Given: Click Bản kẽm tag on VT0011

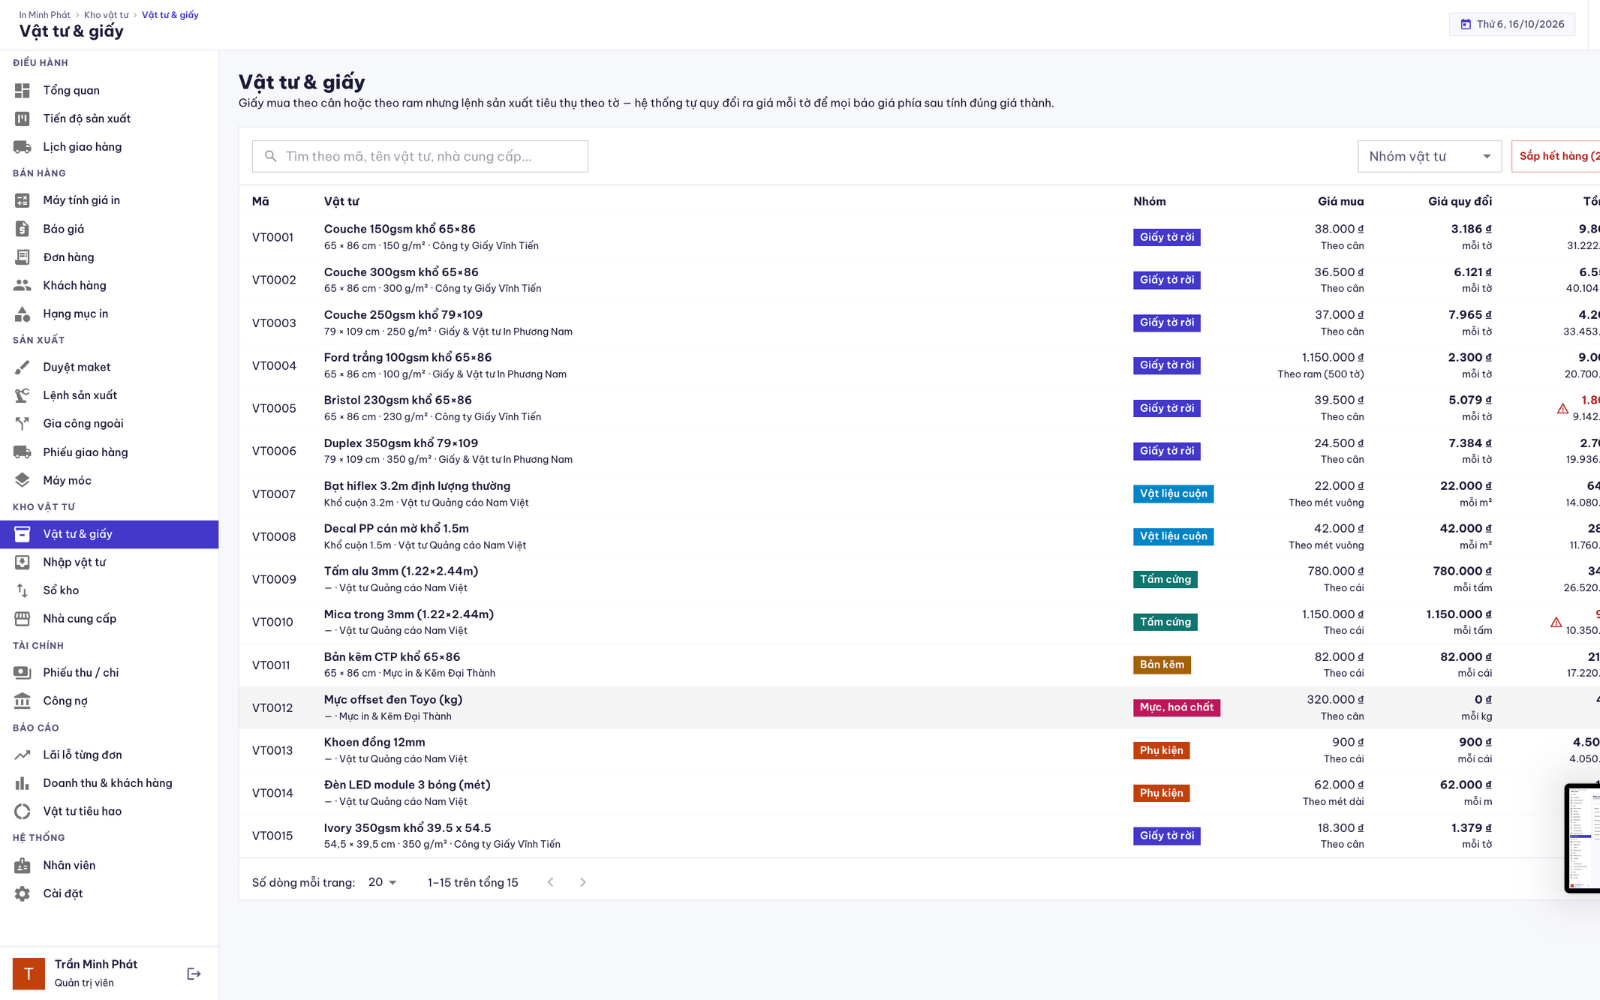Looking at the screenshot, I should click(1162, 665).
